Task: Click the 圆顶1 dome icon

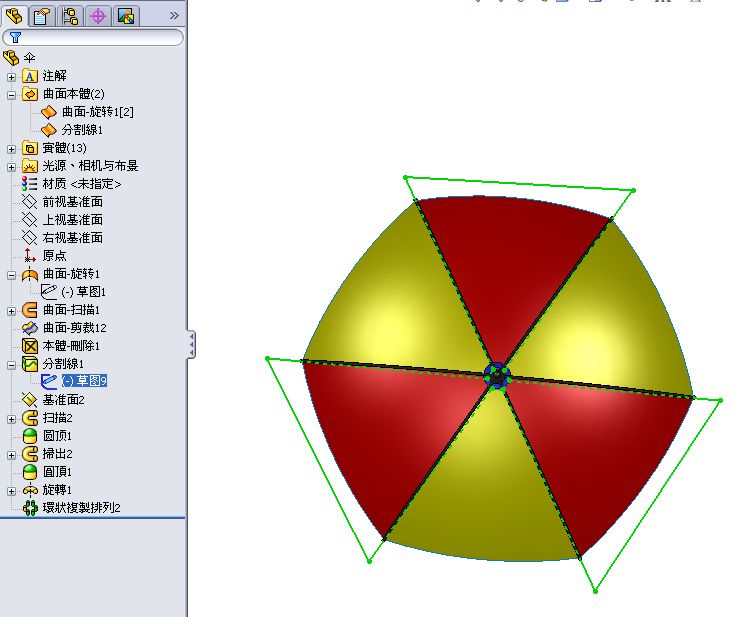Action: coord(30,436)
